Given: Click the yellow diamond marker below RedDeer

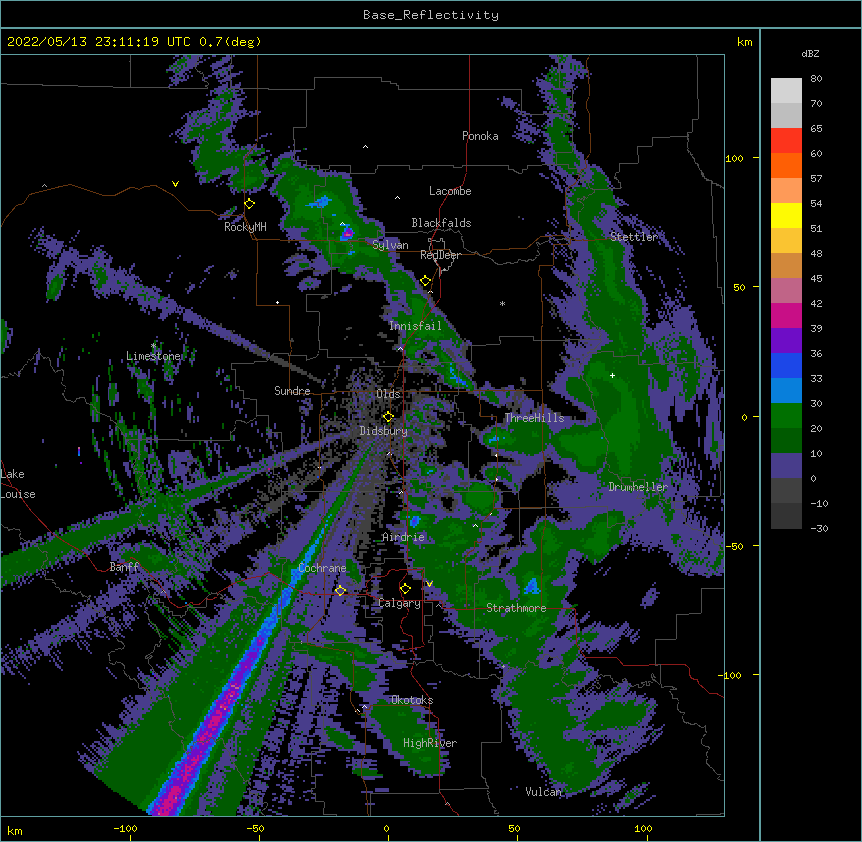Looking at the screenshot, I should pos(426,281).
